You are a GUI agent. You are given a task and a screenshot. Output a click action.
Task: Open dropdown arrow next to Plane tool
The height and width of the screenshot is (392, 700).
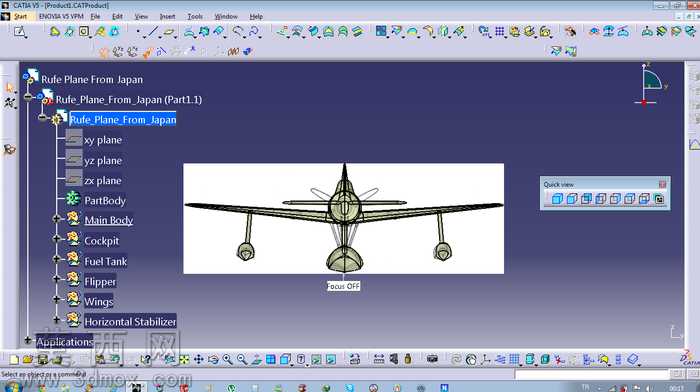(x=175, y=37)
